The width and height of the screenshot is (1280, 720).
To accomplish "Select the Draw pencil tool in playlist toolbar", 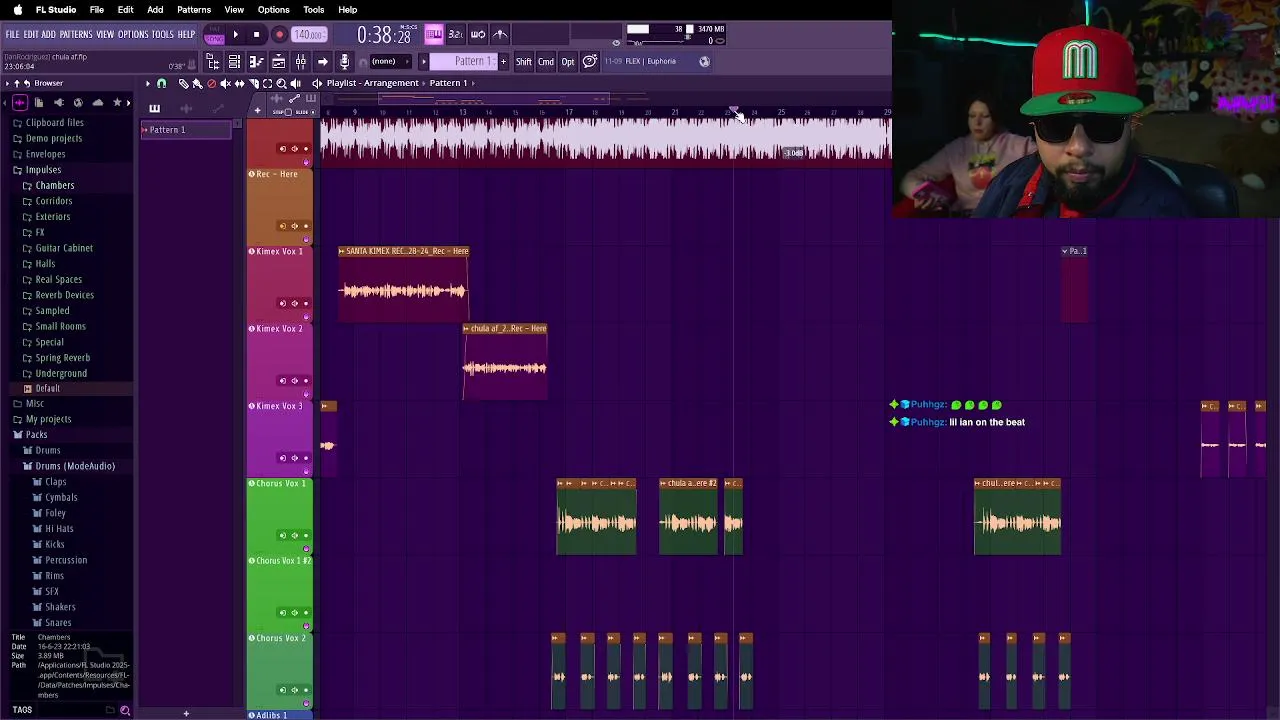I will point(183,83).
